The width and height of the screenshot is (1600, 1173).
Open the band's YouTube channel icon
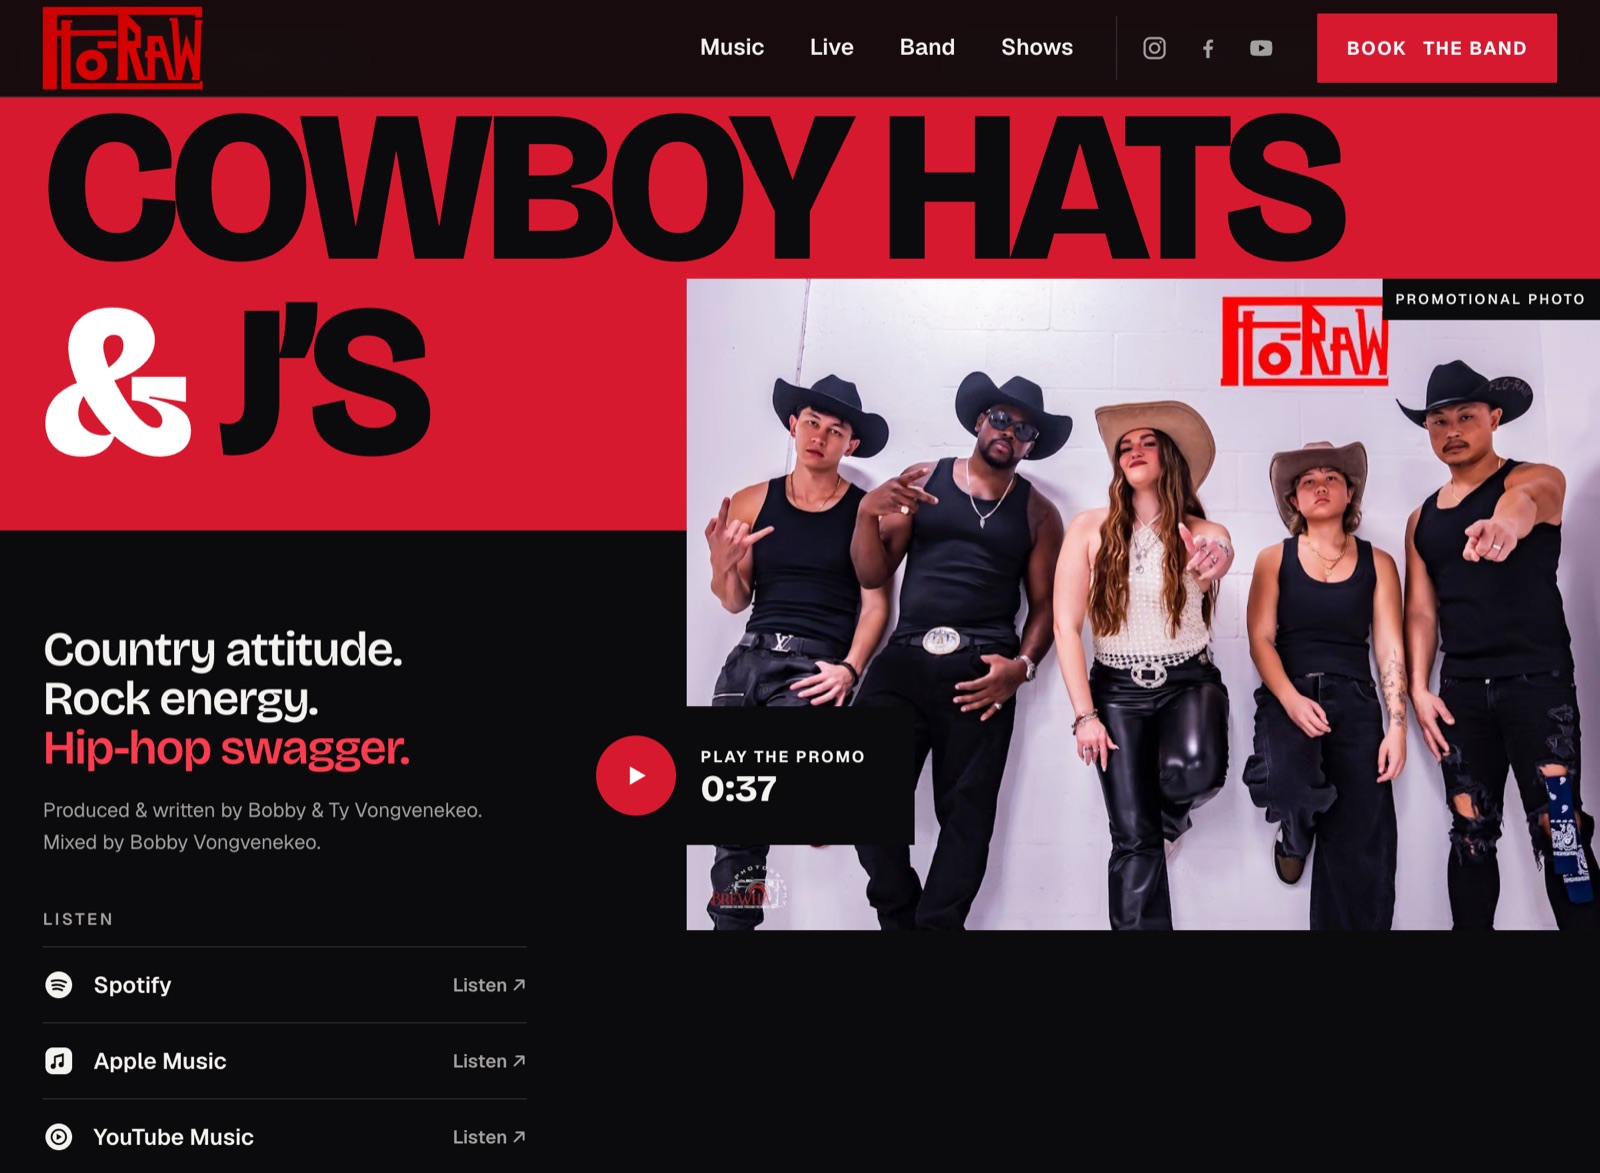tap(1261, 48)
